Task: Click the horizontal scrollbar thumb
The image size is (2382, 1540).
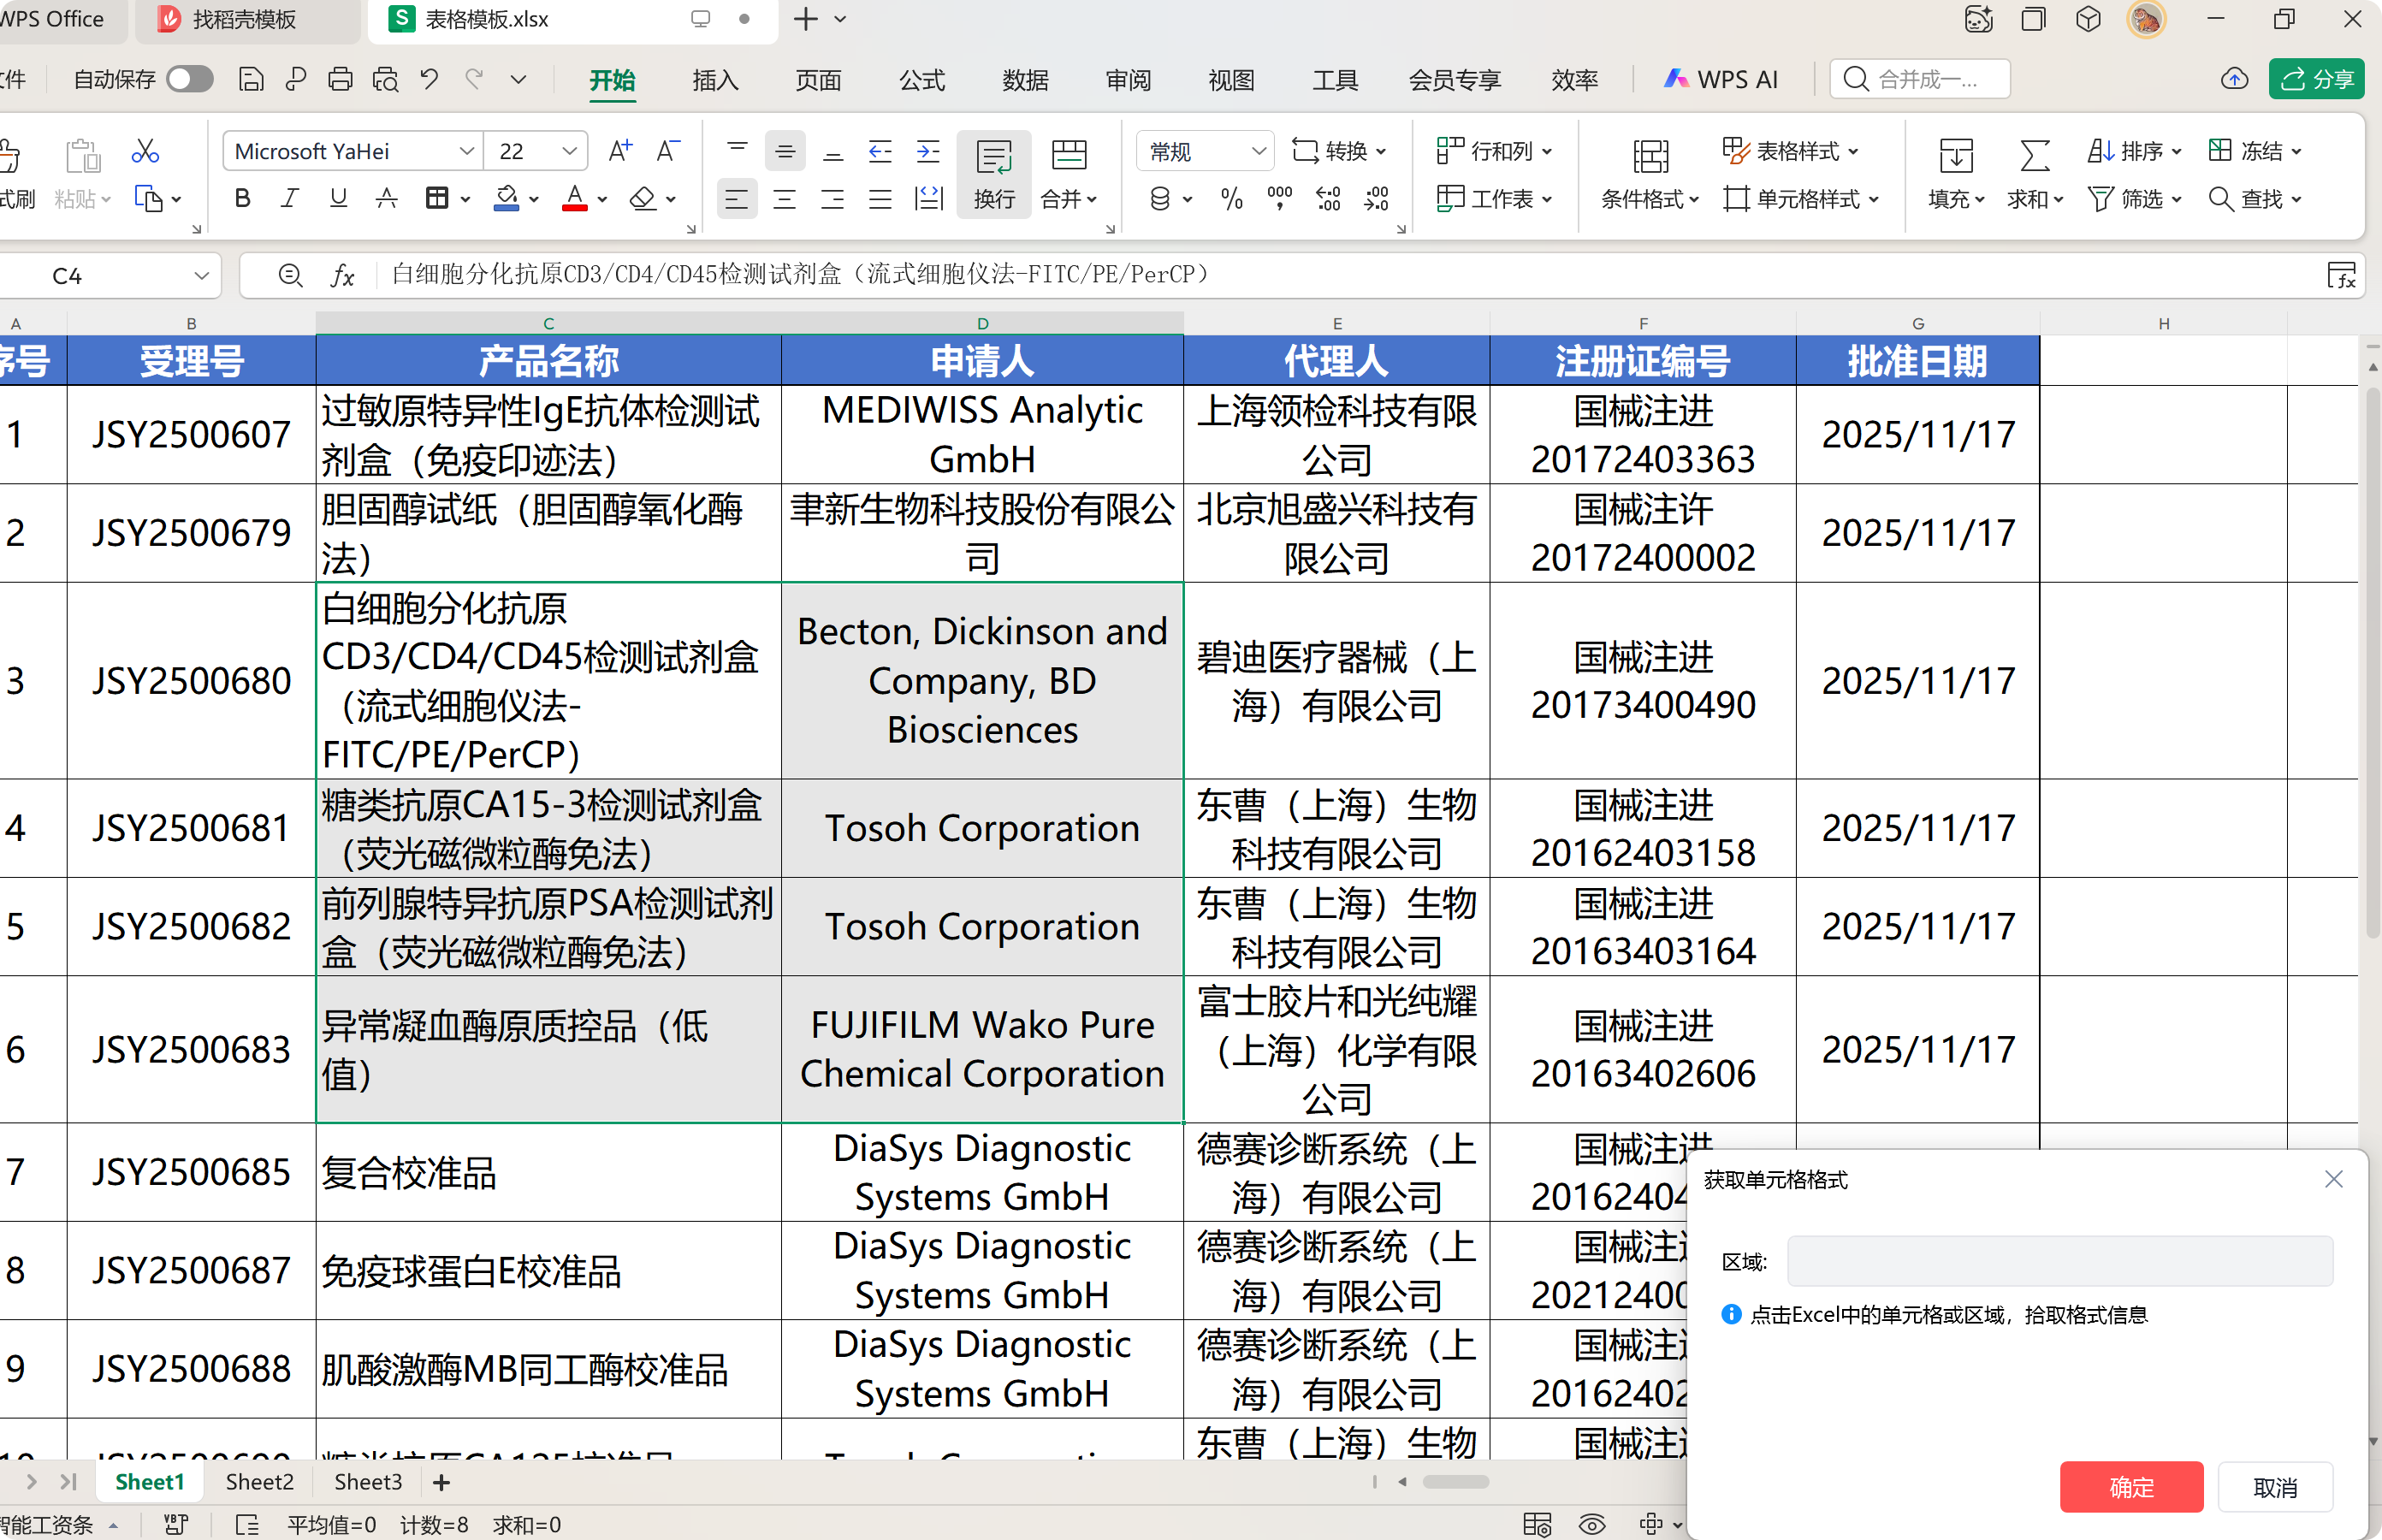Action: pyautogui.click(x=1455, y=1482)
